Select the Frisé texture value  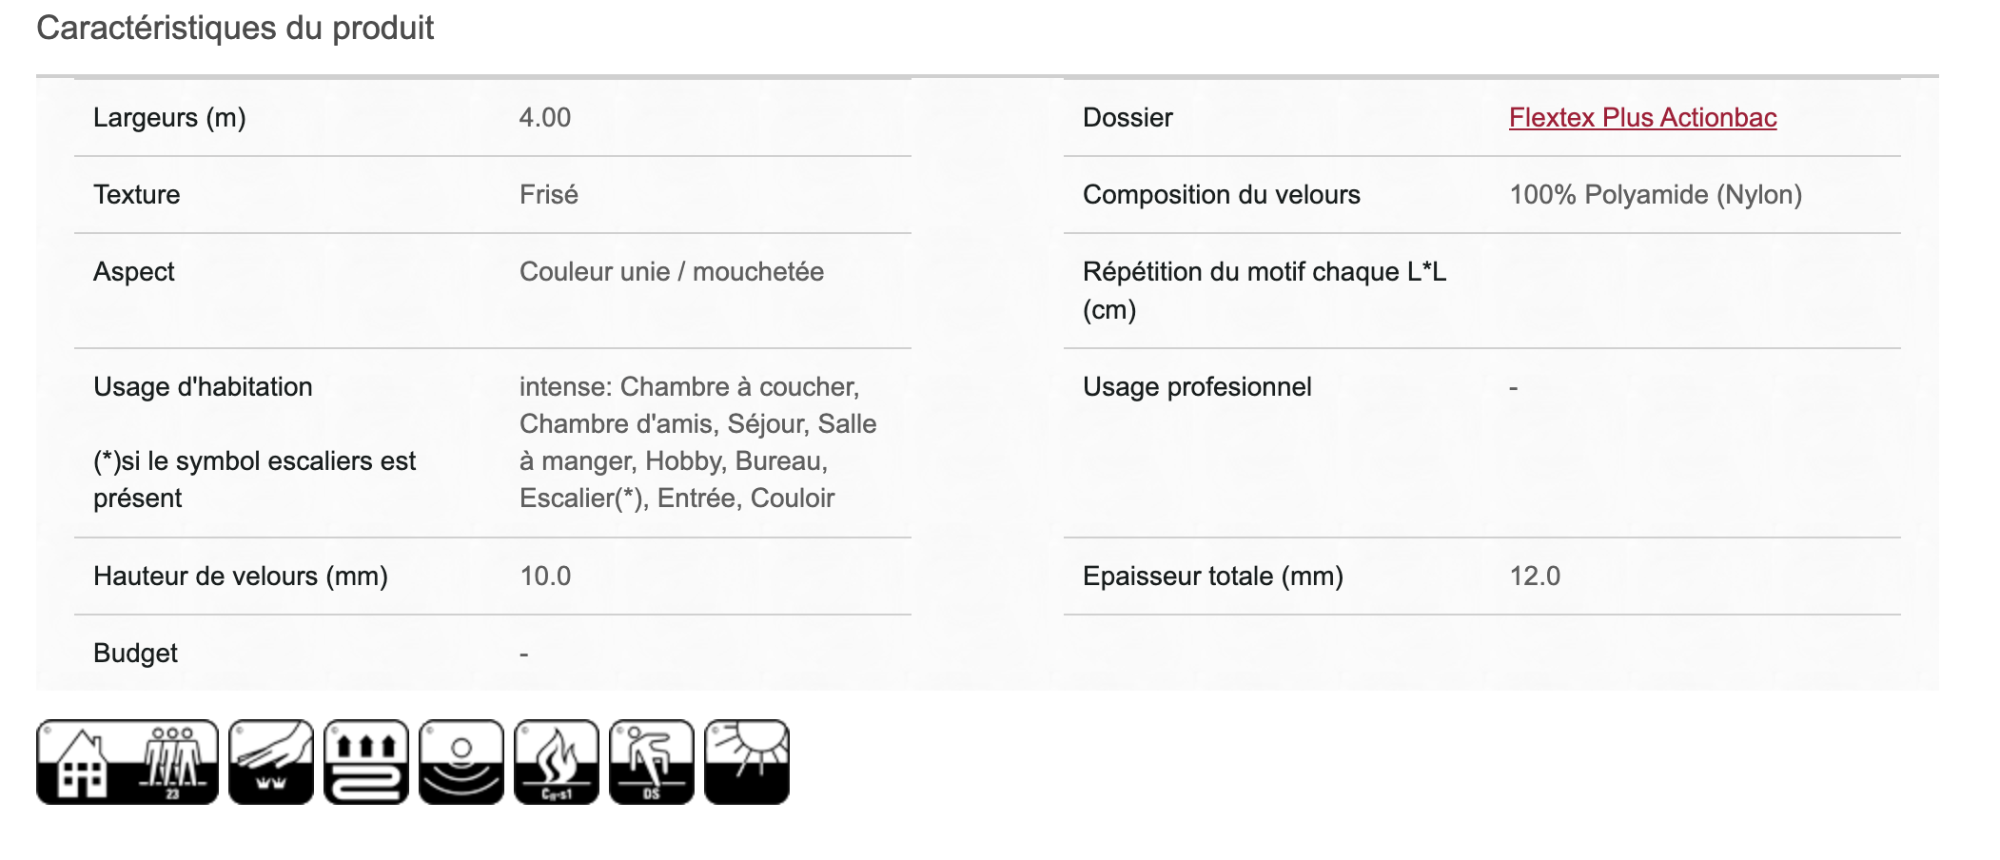coord(548,195)
